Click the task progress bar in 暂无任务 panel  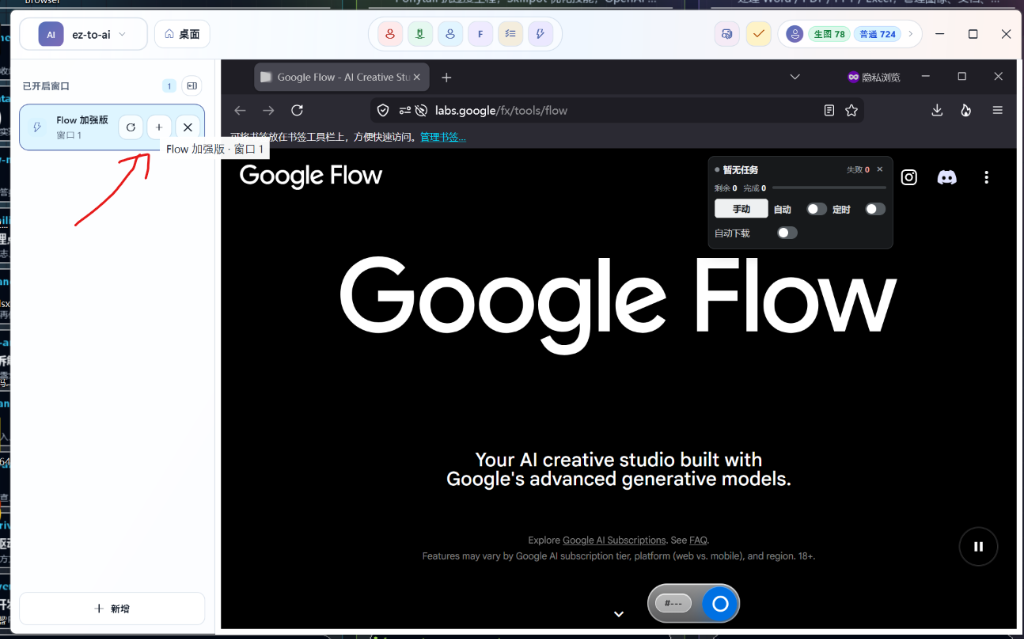coord(829,188)
